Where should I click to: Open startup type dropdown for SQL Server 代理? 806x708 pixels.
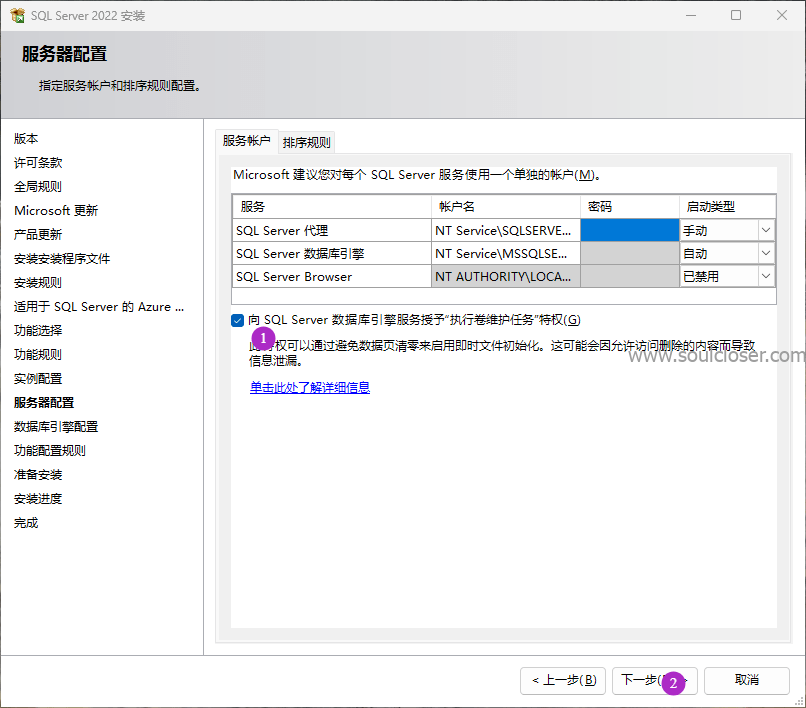click(x=766, y=230)
